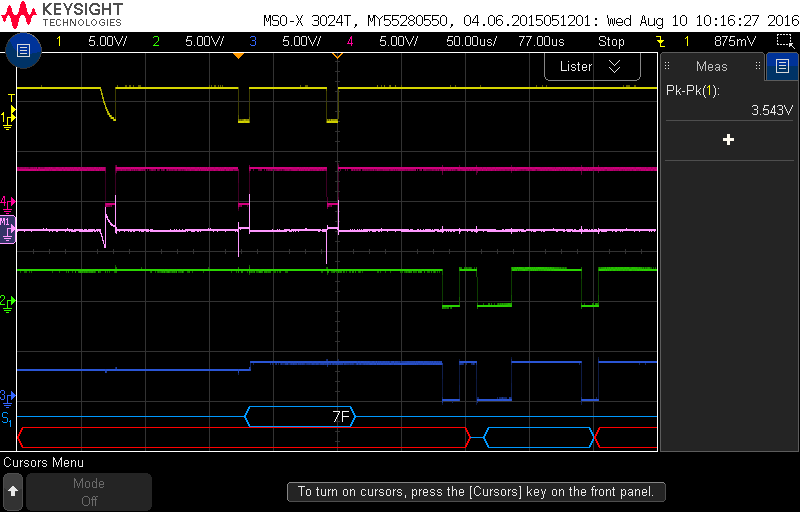Open the Meas sidebar tab

click(x=712, y=66)
